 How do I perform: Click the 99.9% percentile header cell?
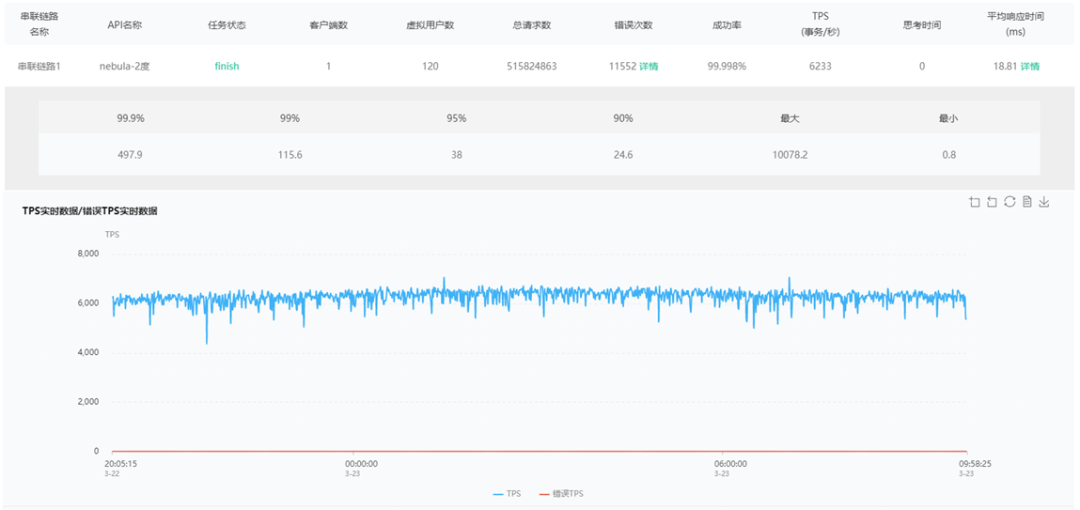[130, 119]
